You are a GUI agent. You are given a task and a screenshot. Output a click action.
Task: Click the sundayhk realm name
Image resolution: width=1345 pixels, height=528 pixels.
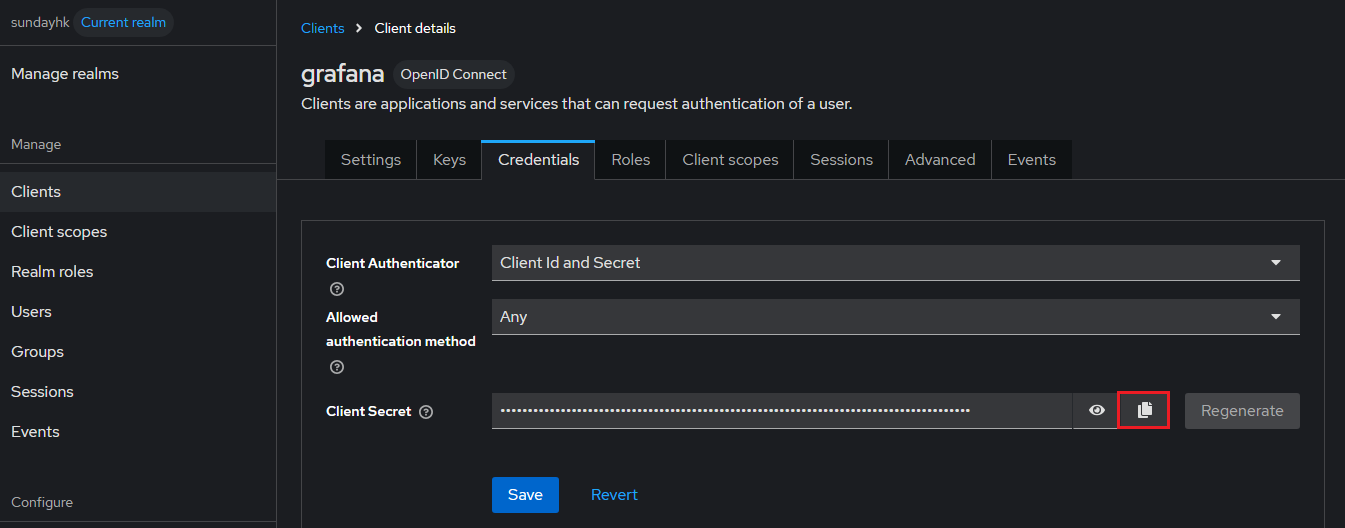click(x=40, y=22)
